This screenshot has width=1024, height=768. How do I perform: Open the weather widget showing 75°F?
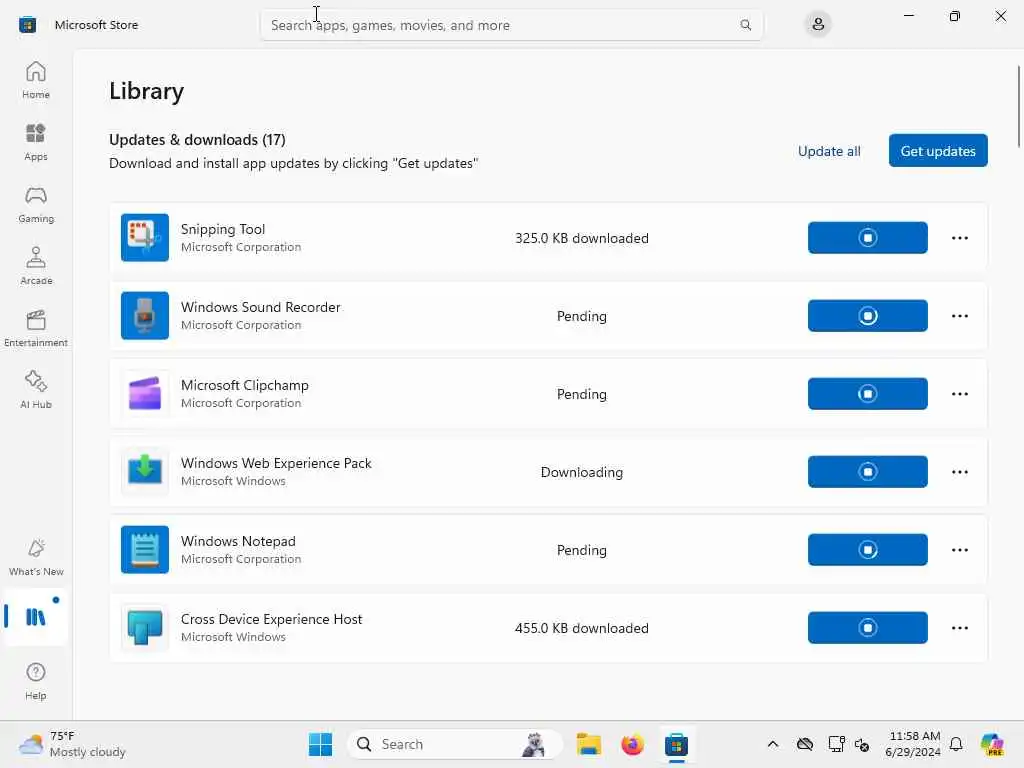click(72, 744)
